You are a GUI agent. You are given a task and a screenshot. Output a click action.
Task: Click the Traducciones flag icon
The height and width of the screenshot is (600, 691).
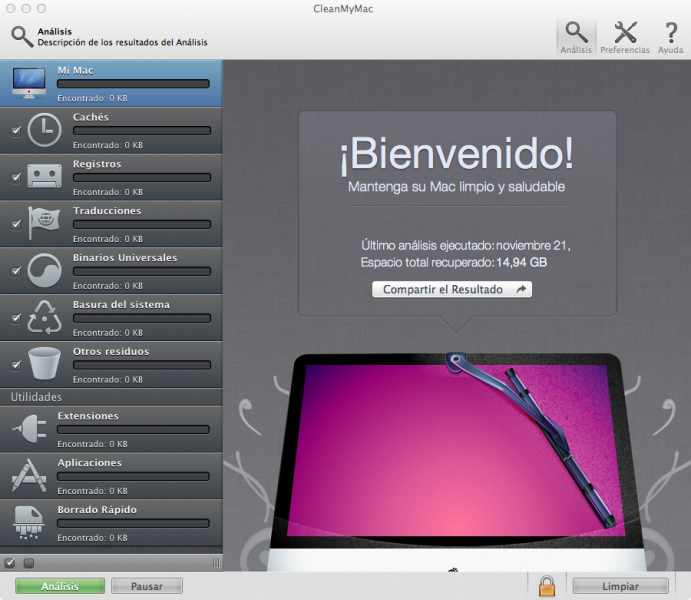(44, 222)
